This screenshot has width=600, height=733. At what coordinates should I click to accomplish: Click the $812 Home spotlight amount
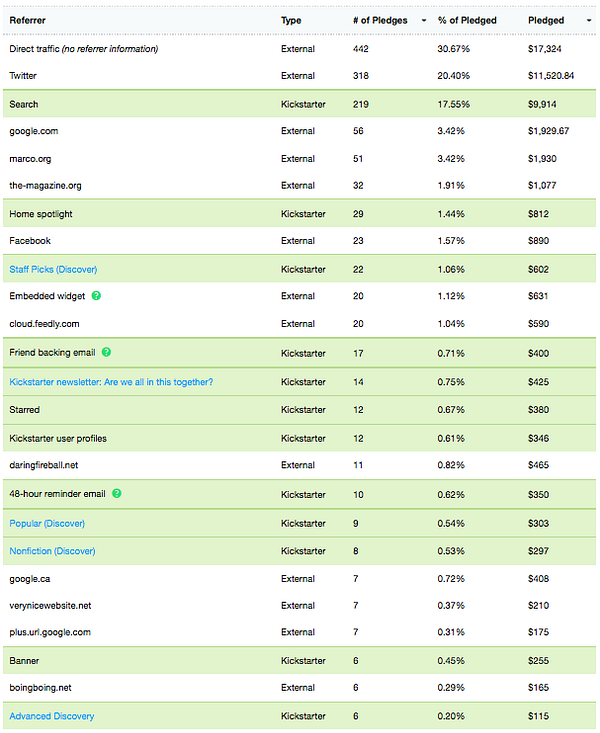(538, 214)
